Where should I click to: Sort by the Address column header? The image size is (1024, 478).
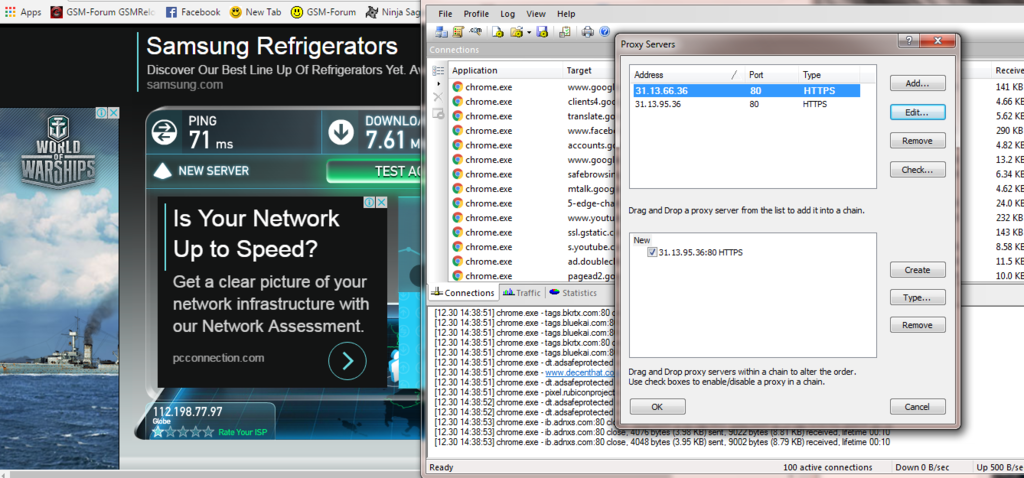pos(688,75)
